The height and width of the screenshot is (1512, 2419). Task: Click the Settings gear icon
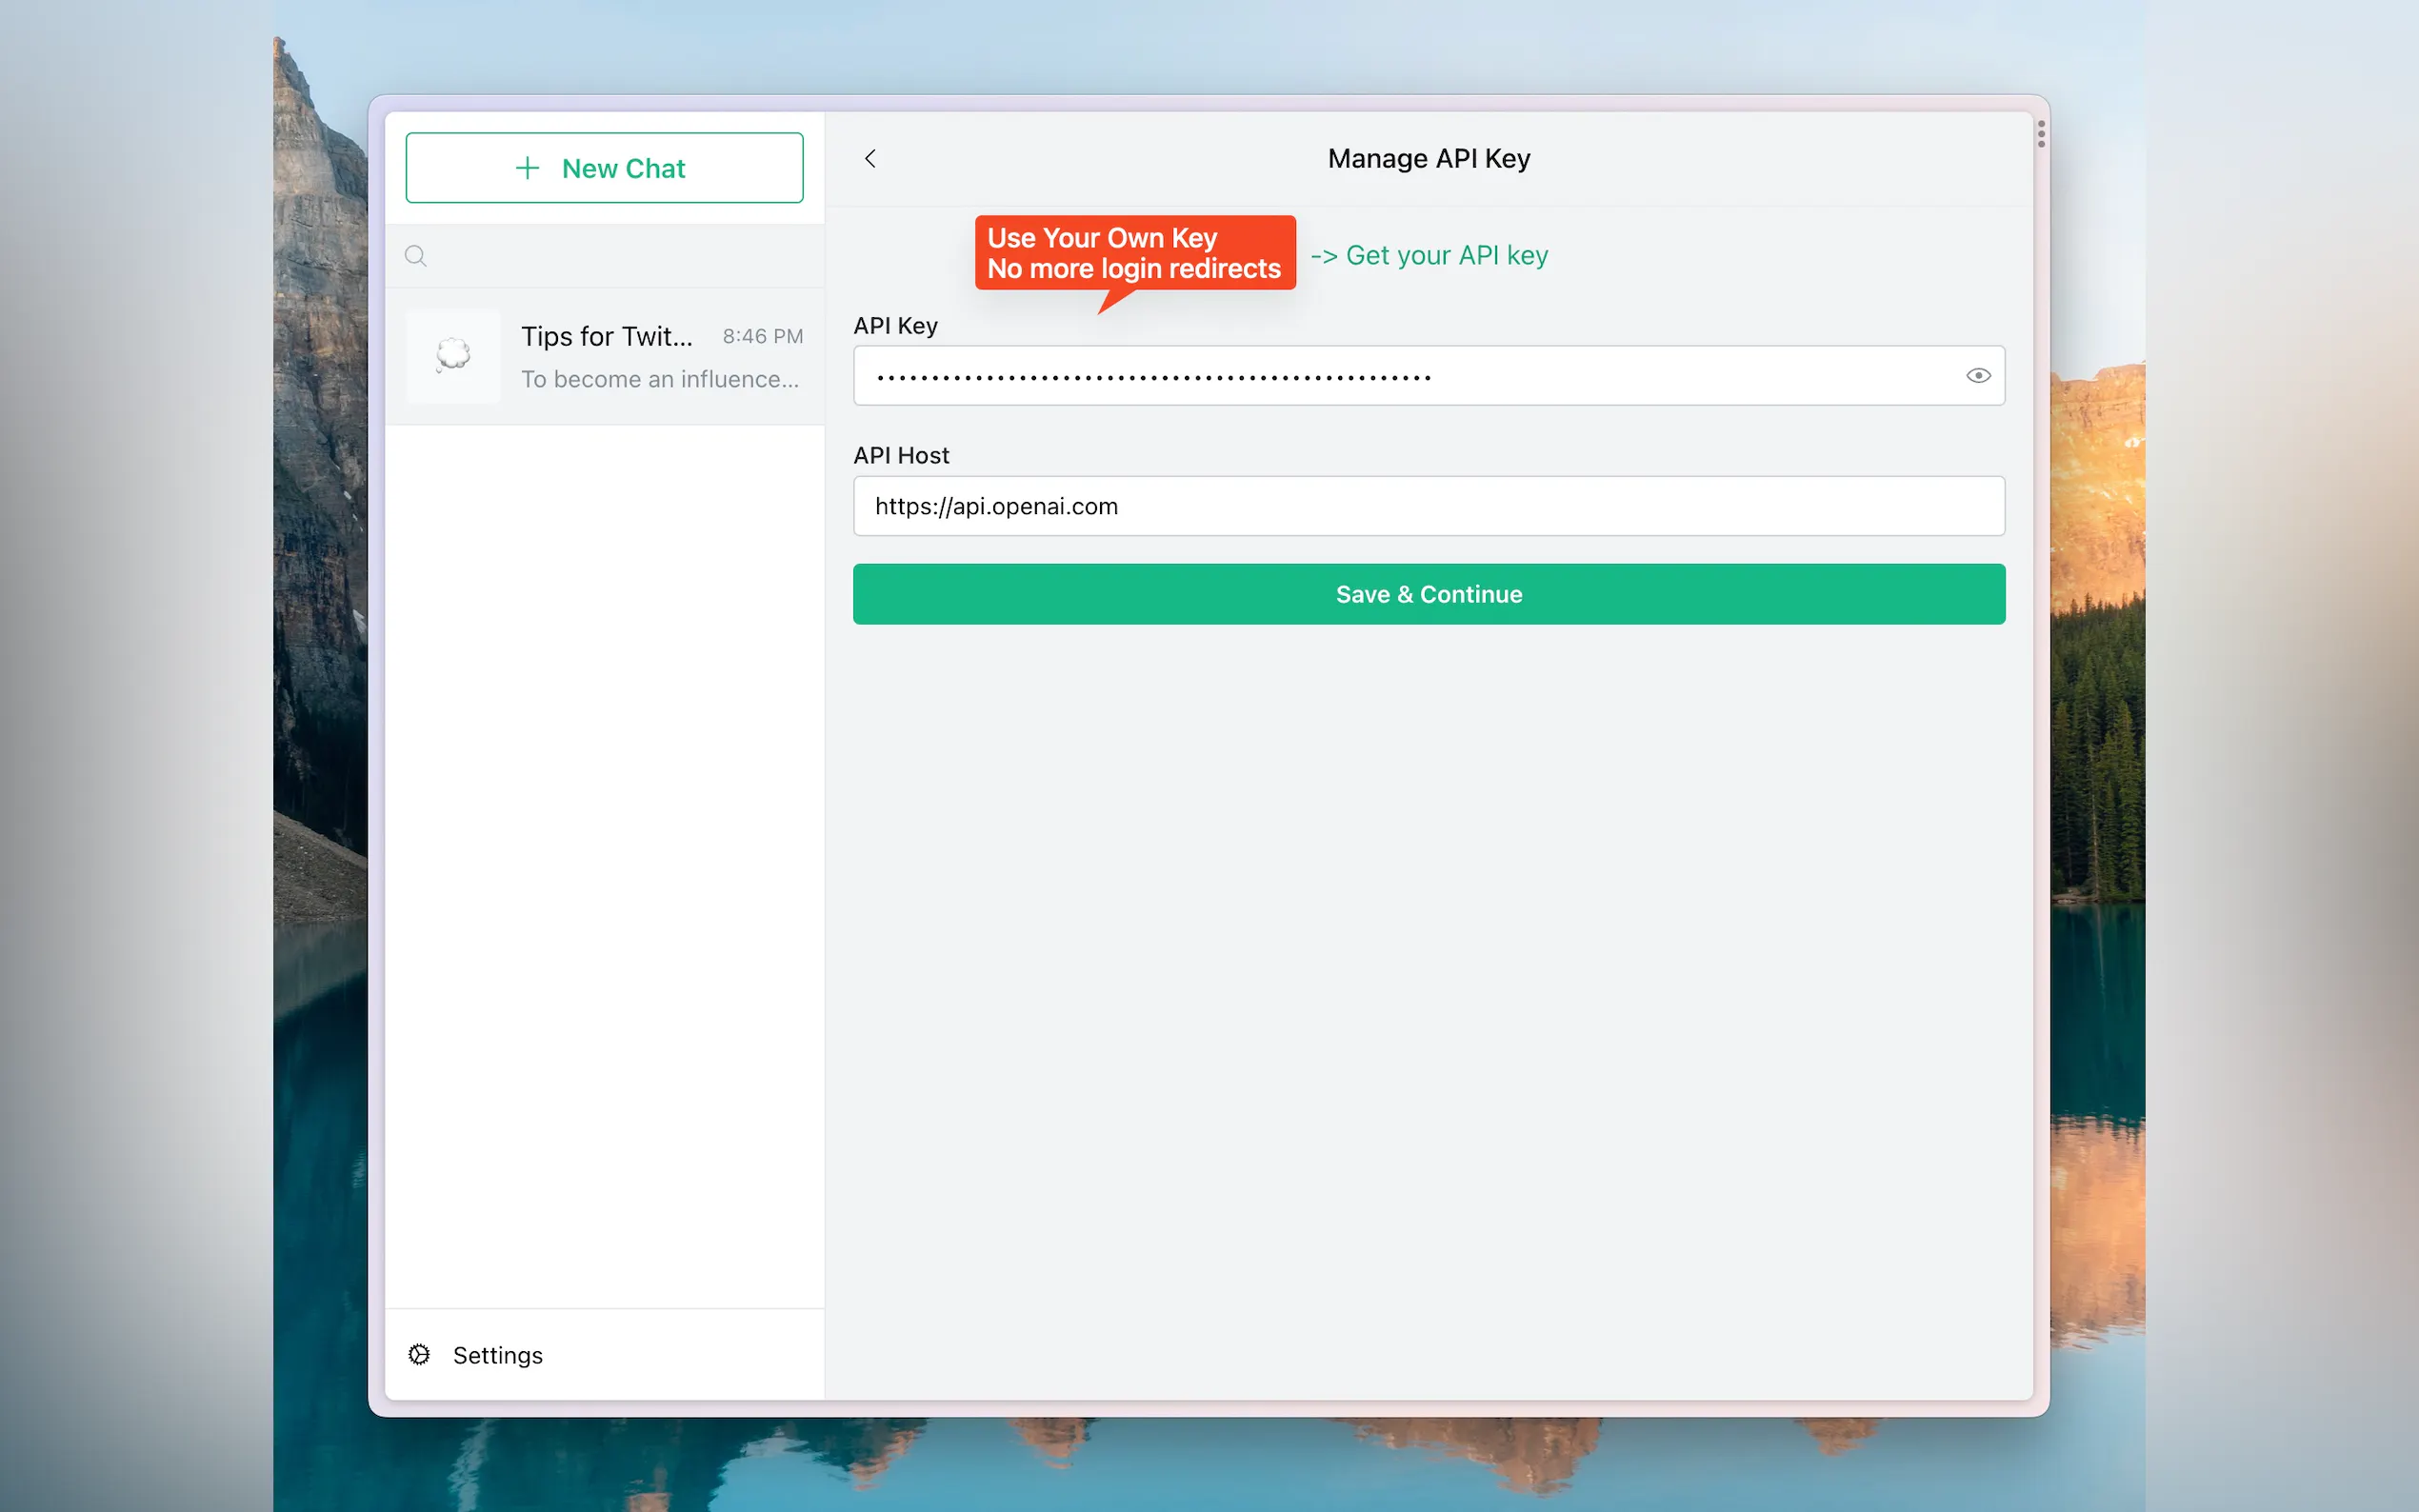coord(419,1354)
